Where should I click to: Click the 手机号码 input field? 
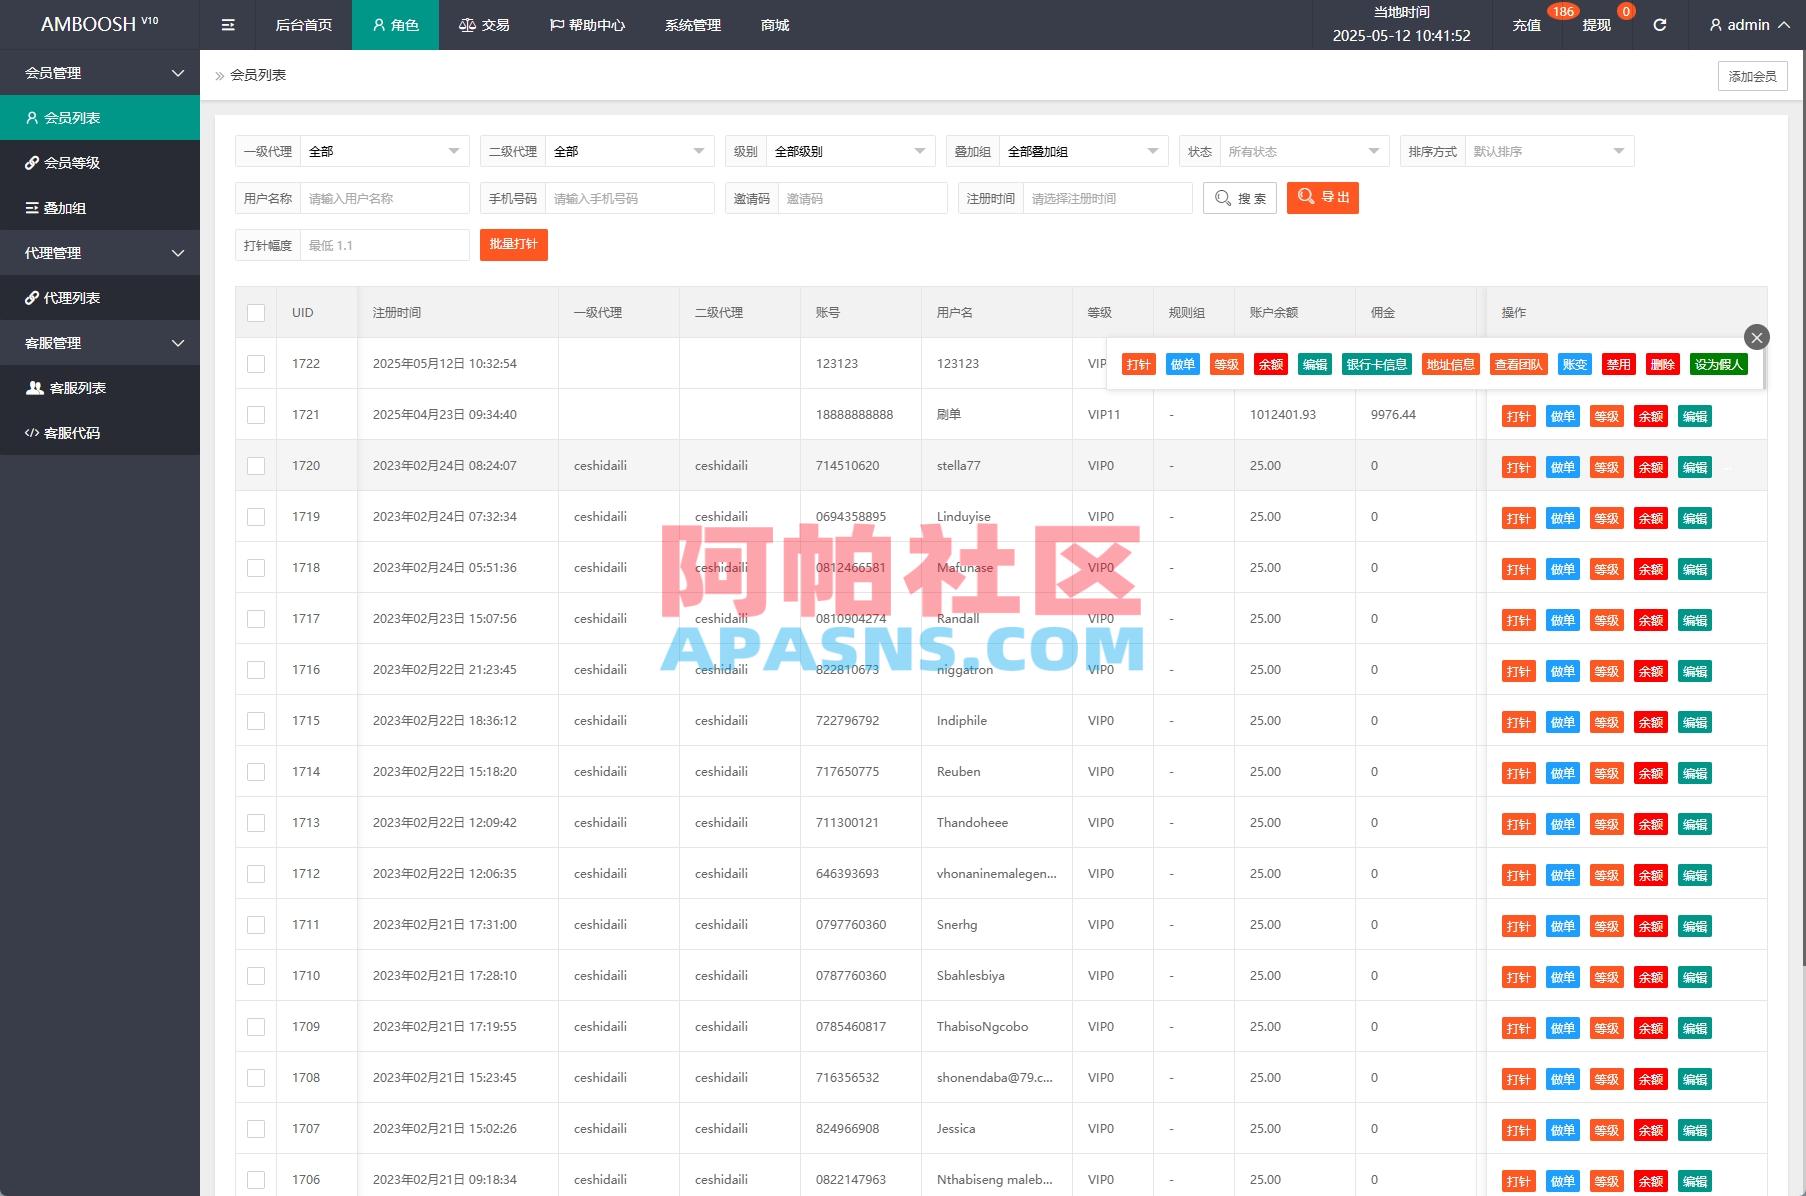[630, 198]
